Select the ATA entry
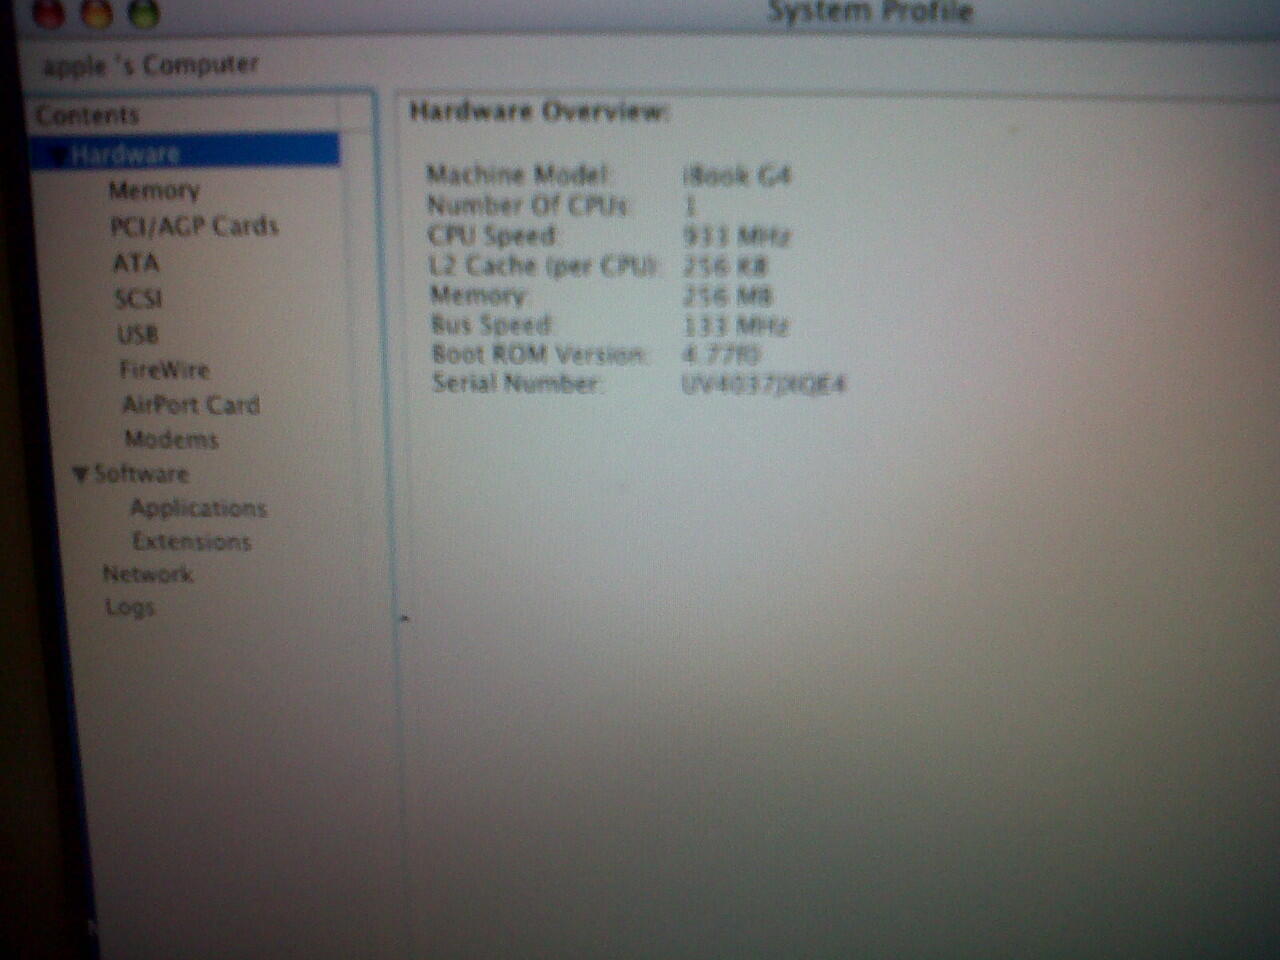This screenshot has width=1280, height=960. [x=136, y=262]
